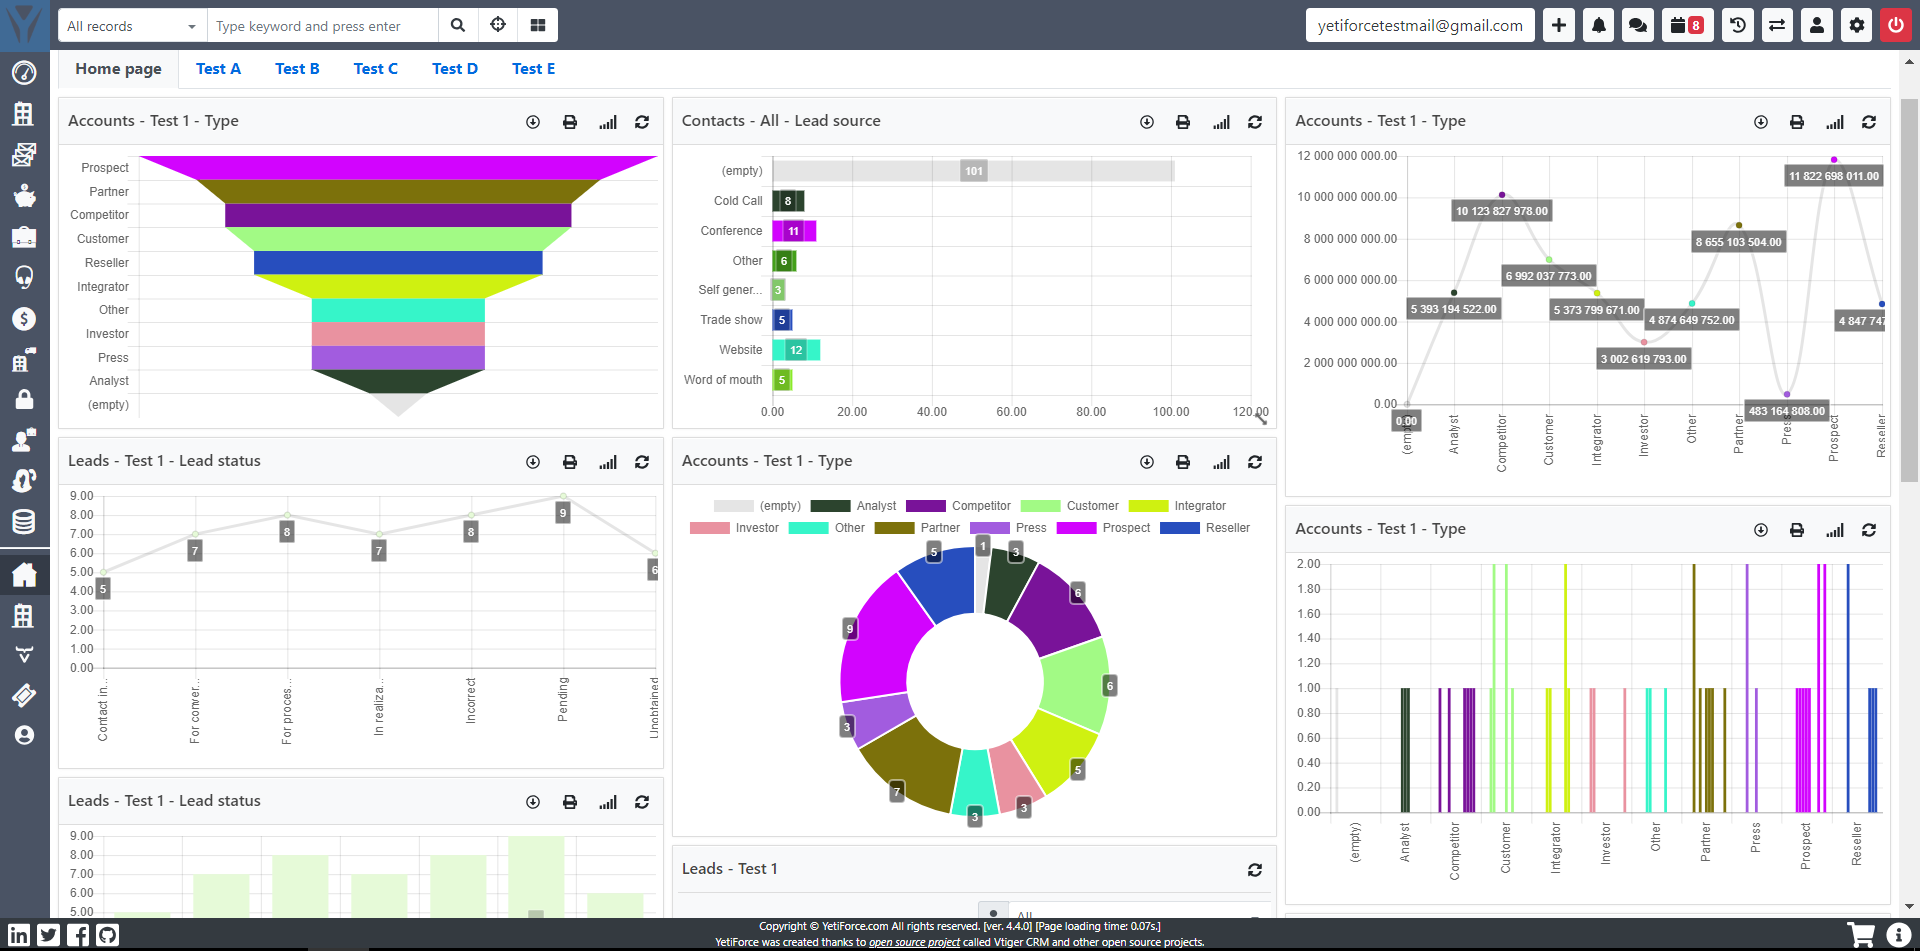
Task: Open the settings gear icon
Action: pos(1857,26)
